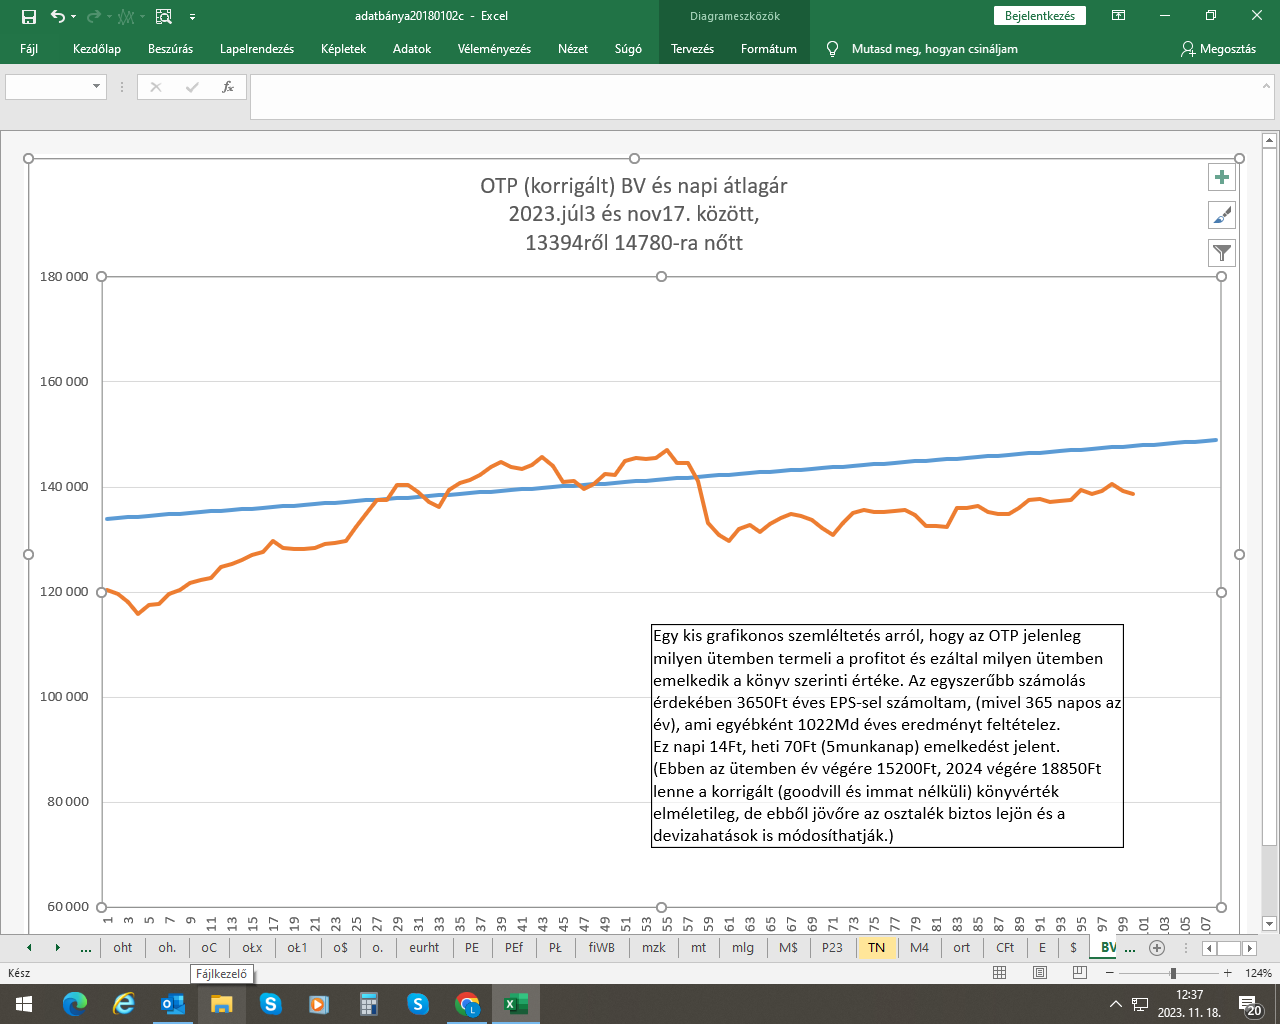This screenshot has height=1024, width=1280.
Task: Open the Véleményezés tab
Action: tap(494, 49)
